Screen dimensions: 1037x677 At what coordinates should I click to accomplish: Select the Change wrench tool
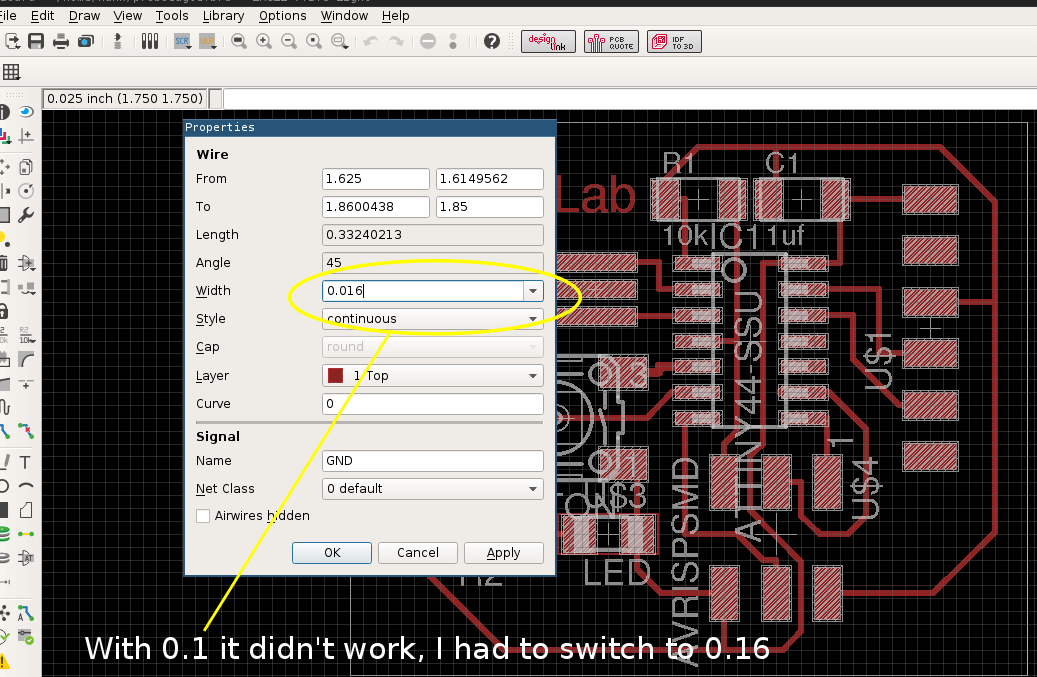tap(26, 215)
